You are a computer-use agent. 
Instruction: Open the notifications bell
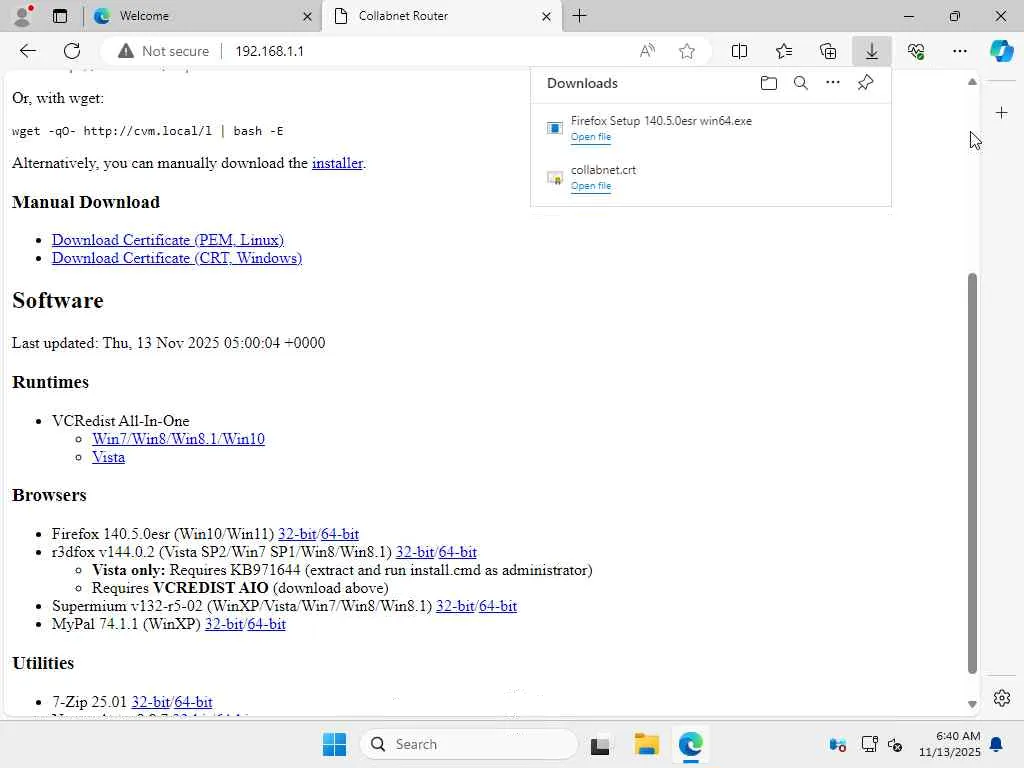pyautogui.click(x=997, y=744)
